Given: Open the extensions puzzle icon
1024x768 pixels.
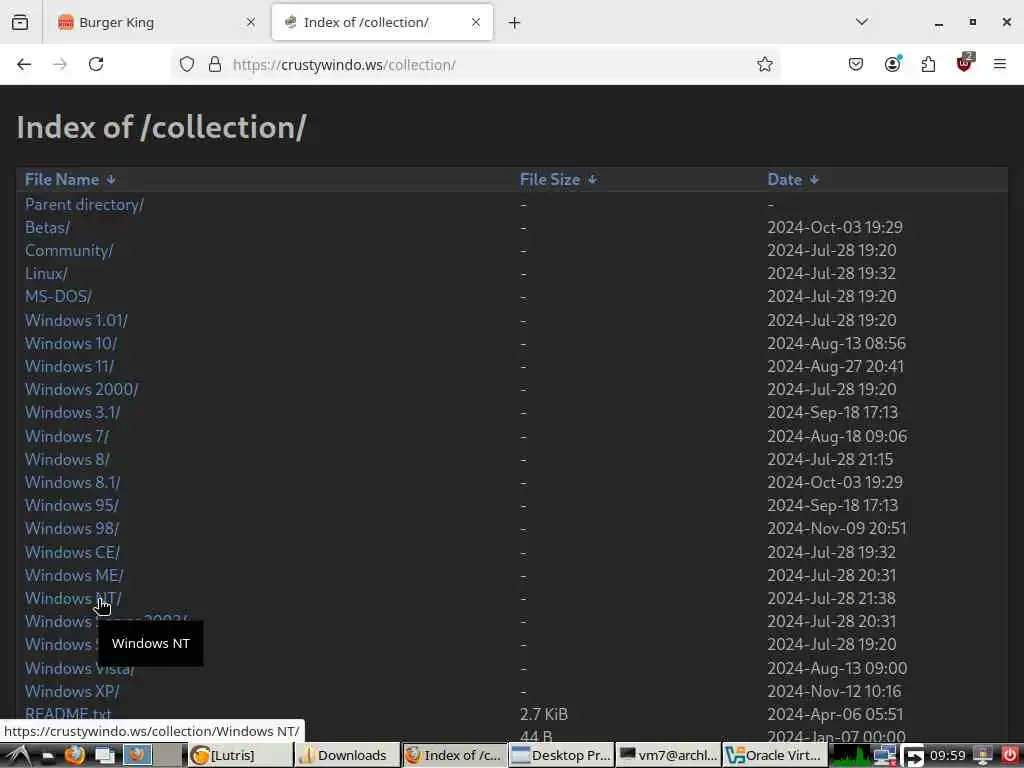Looking at the screenshot, I should [x=928, y=64].
